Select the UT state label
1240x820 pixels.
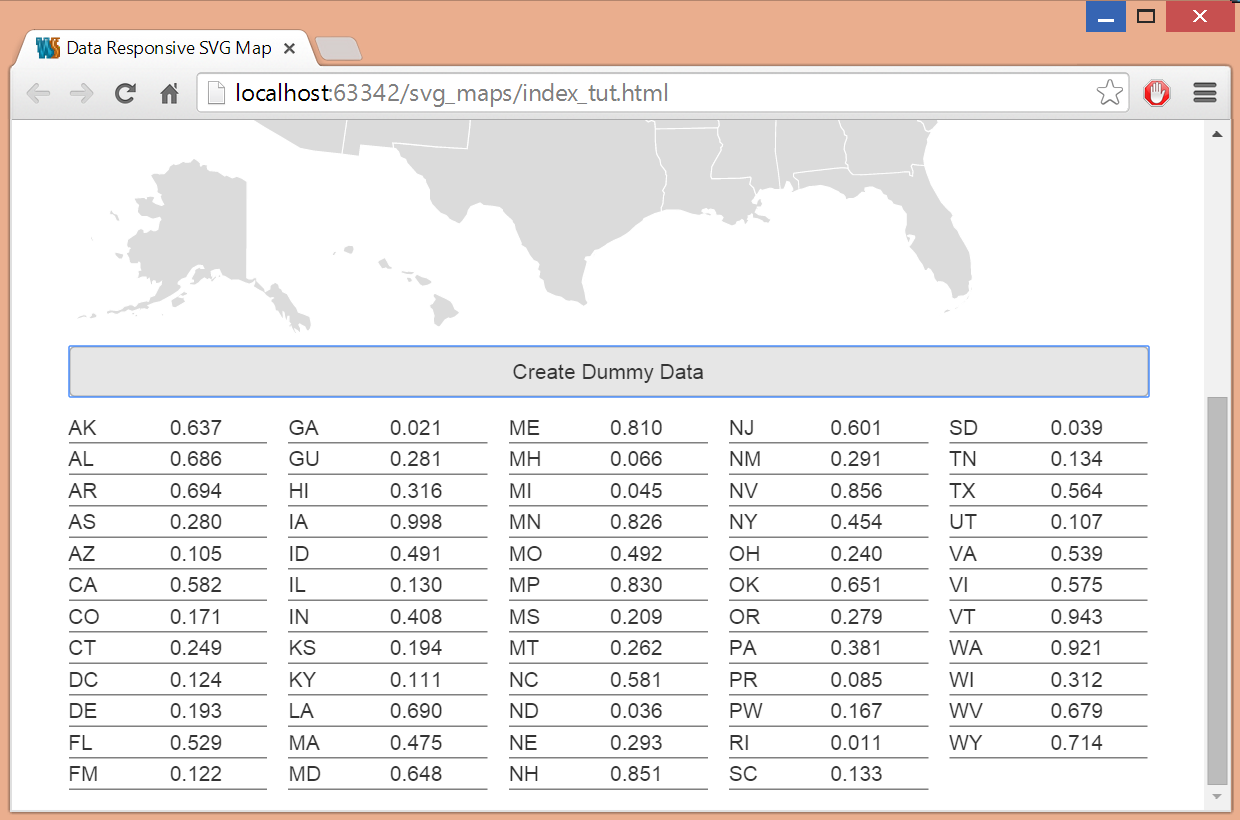(x=962, y=522)
